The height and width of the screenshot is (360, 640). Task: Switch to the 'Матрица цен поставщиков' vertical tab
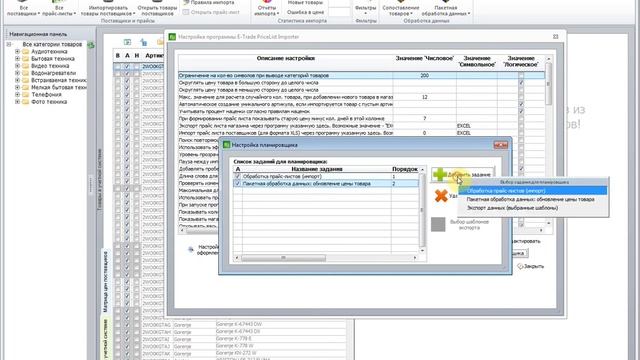(x=105, y=282)
